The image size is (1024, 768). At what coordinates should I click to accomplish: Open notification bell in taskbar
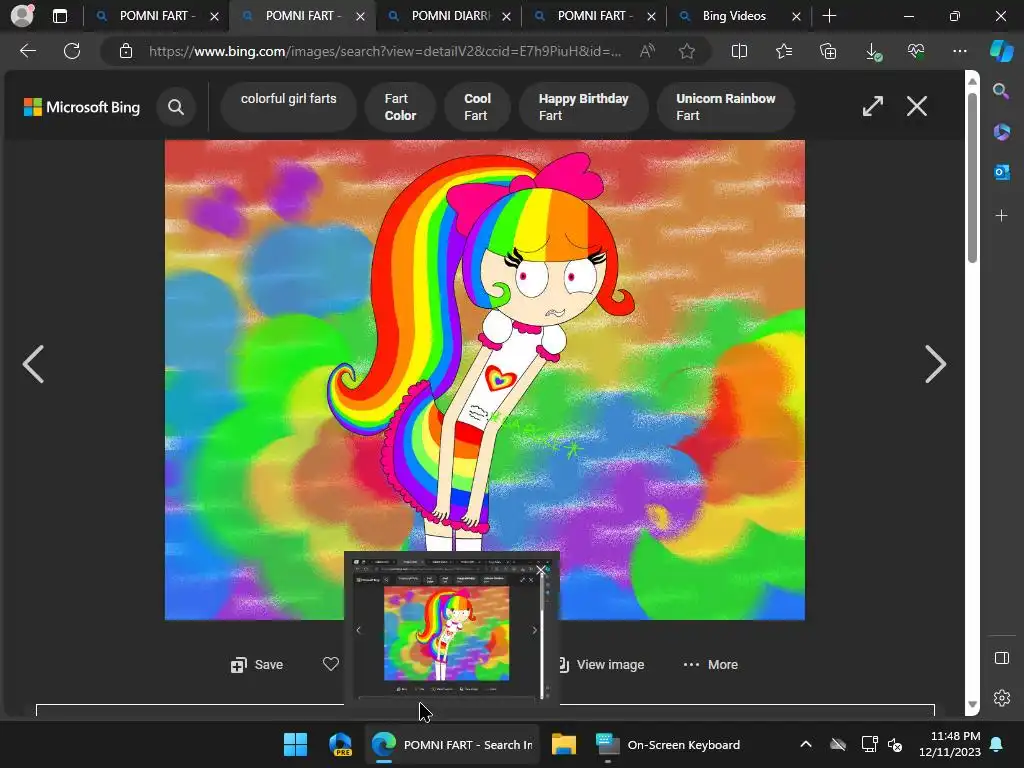(997, 744)
